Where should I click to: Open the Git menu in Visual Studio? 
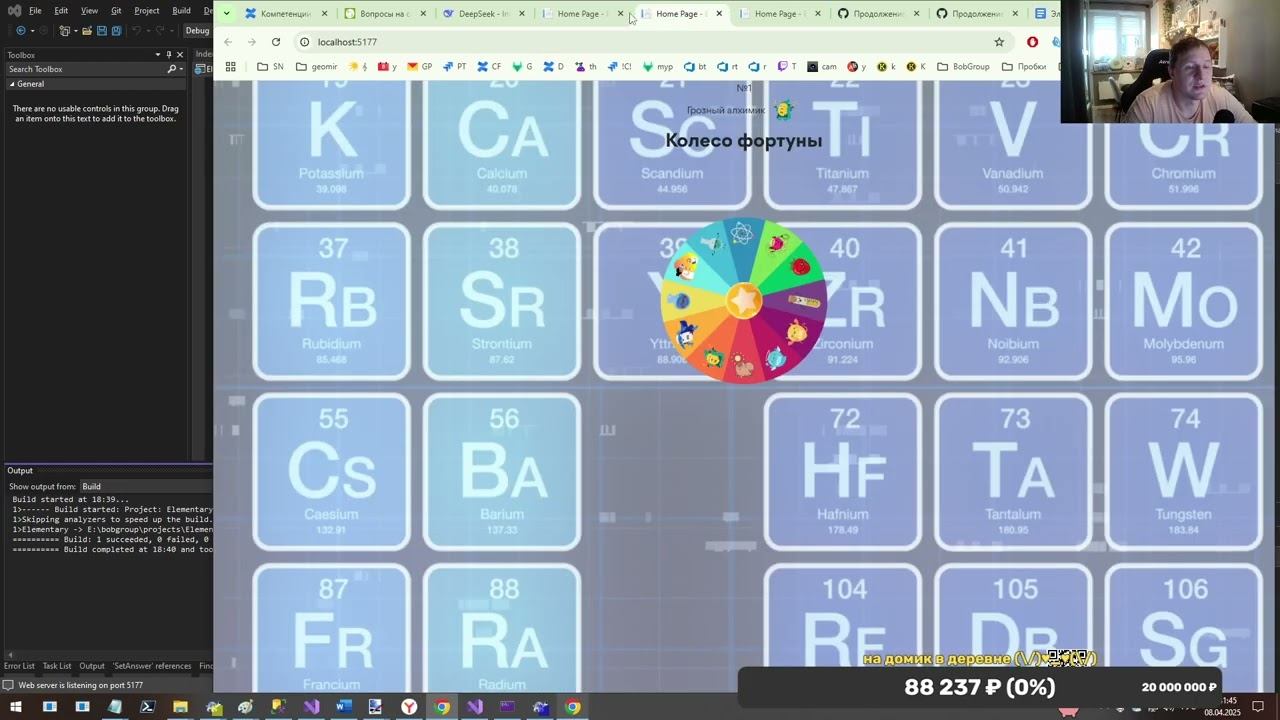(x=116, y=10)
